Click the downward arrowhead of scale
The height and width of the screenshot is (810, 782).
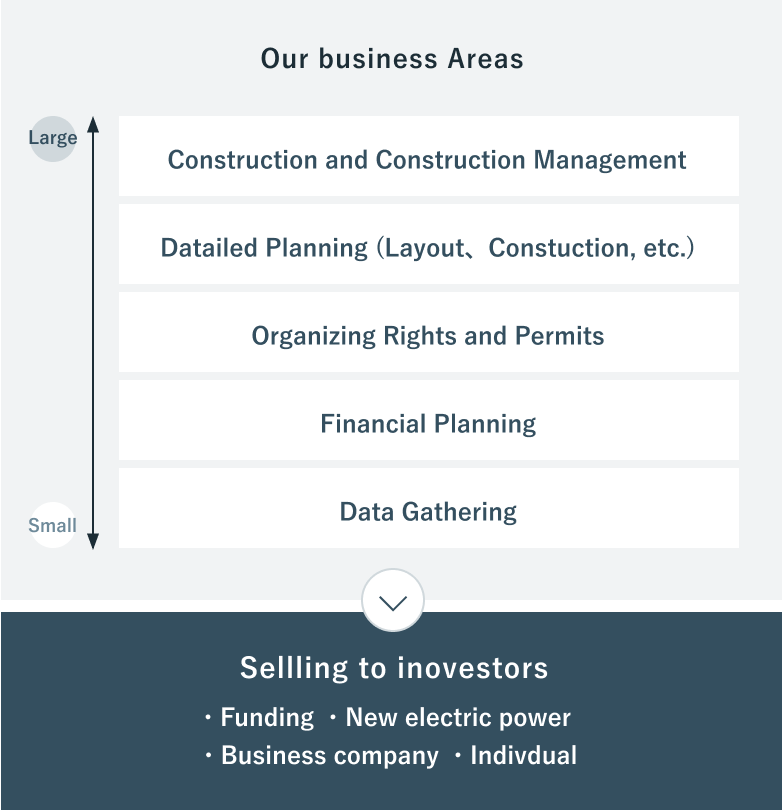(93, 541)
